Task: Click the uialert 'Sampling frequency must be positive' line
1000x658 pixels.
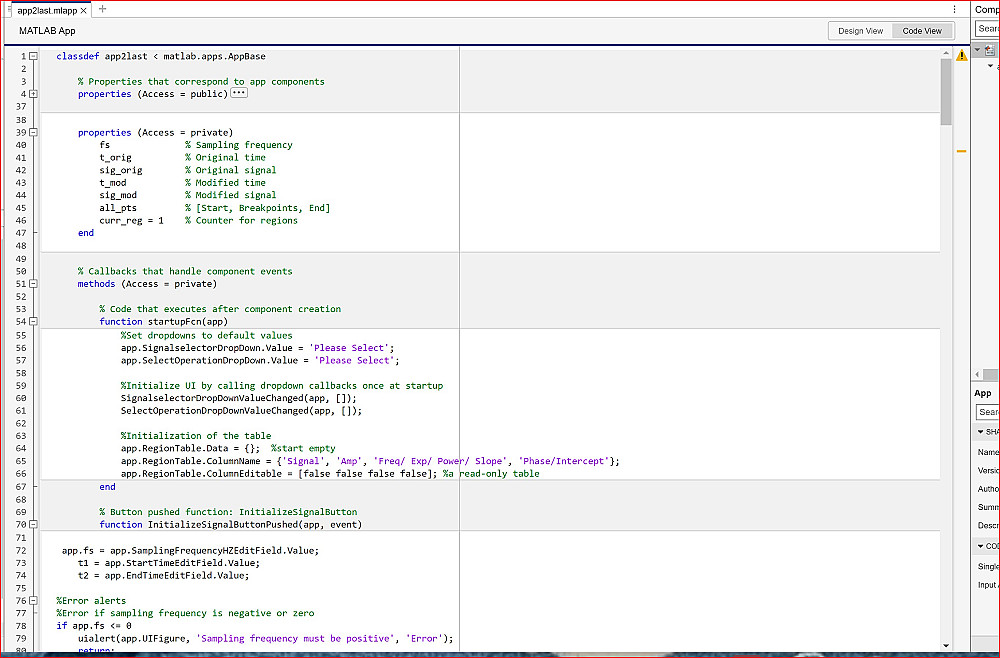Action: [x=265, y=638]
